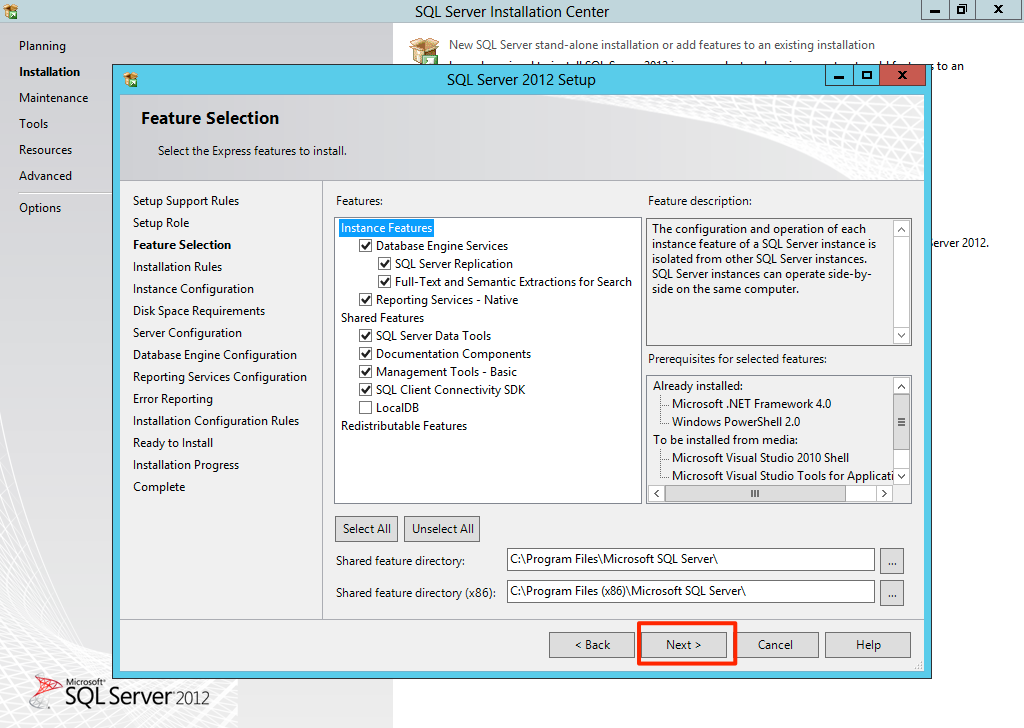Click New SQL Server stand-alone installation link
1024x728 pixels.
(x=662, y=45)
